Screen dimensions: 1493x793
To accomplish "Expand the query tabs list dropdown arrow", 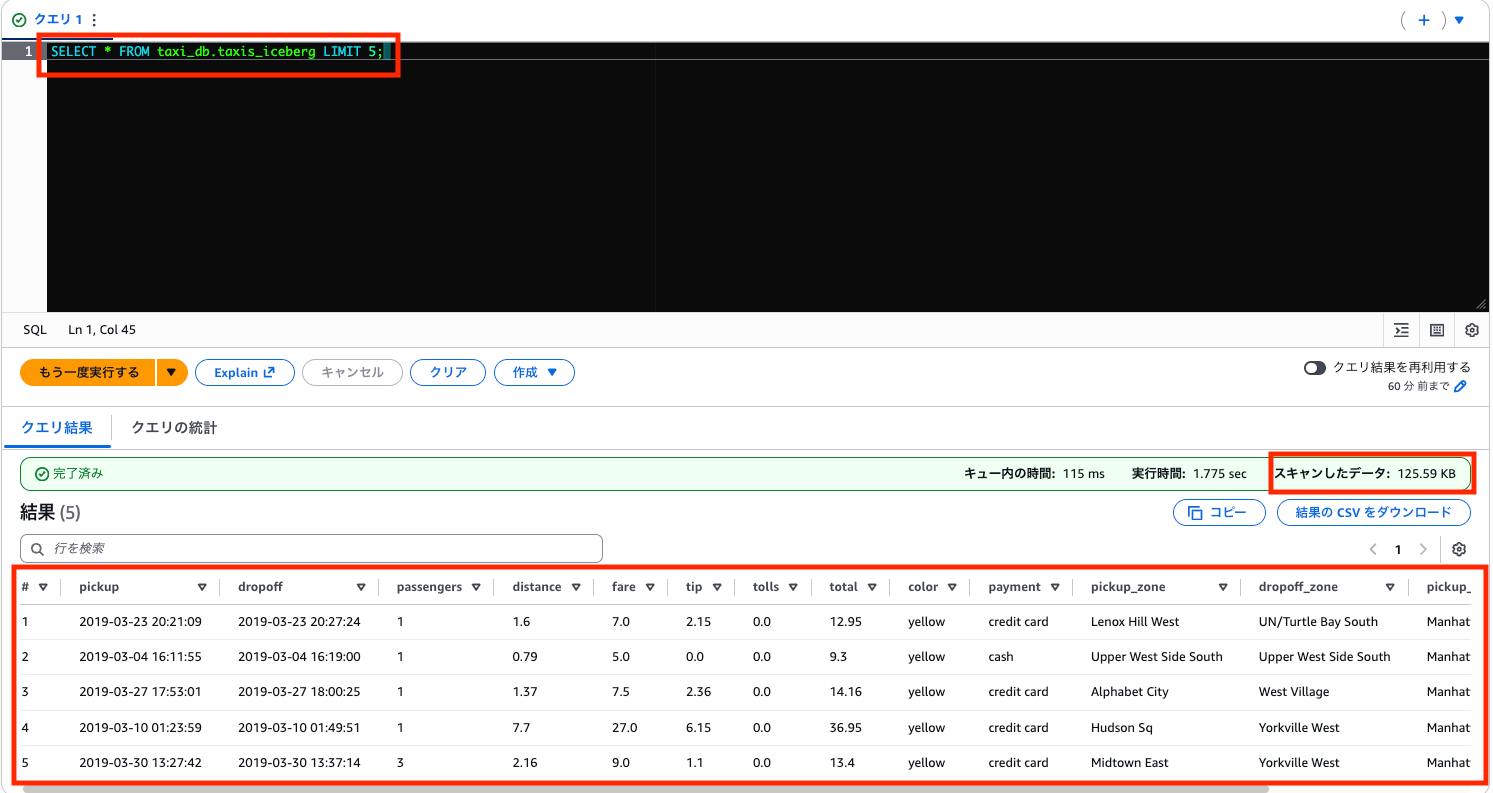I will click(x=1458, y=20).
